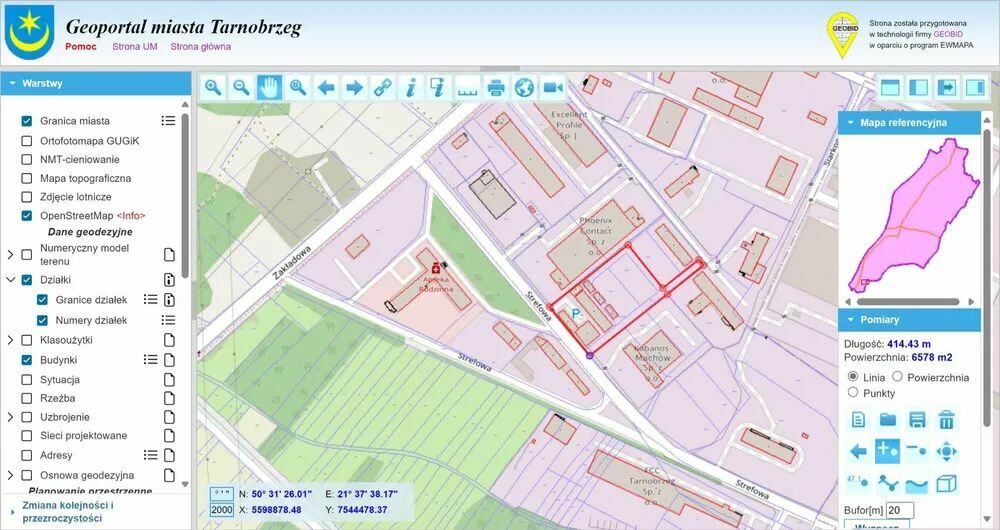Click the print map icon
Image resolution: width=1000 pixels, height=530 pixels.
(x=496, y=88)
